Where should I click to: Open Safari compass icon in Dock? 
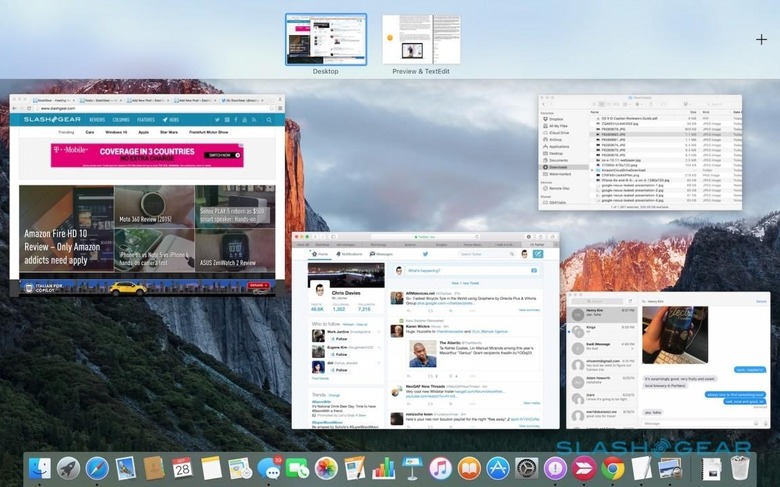[x=97, y=468]
